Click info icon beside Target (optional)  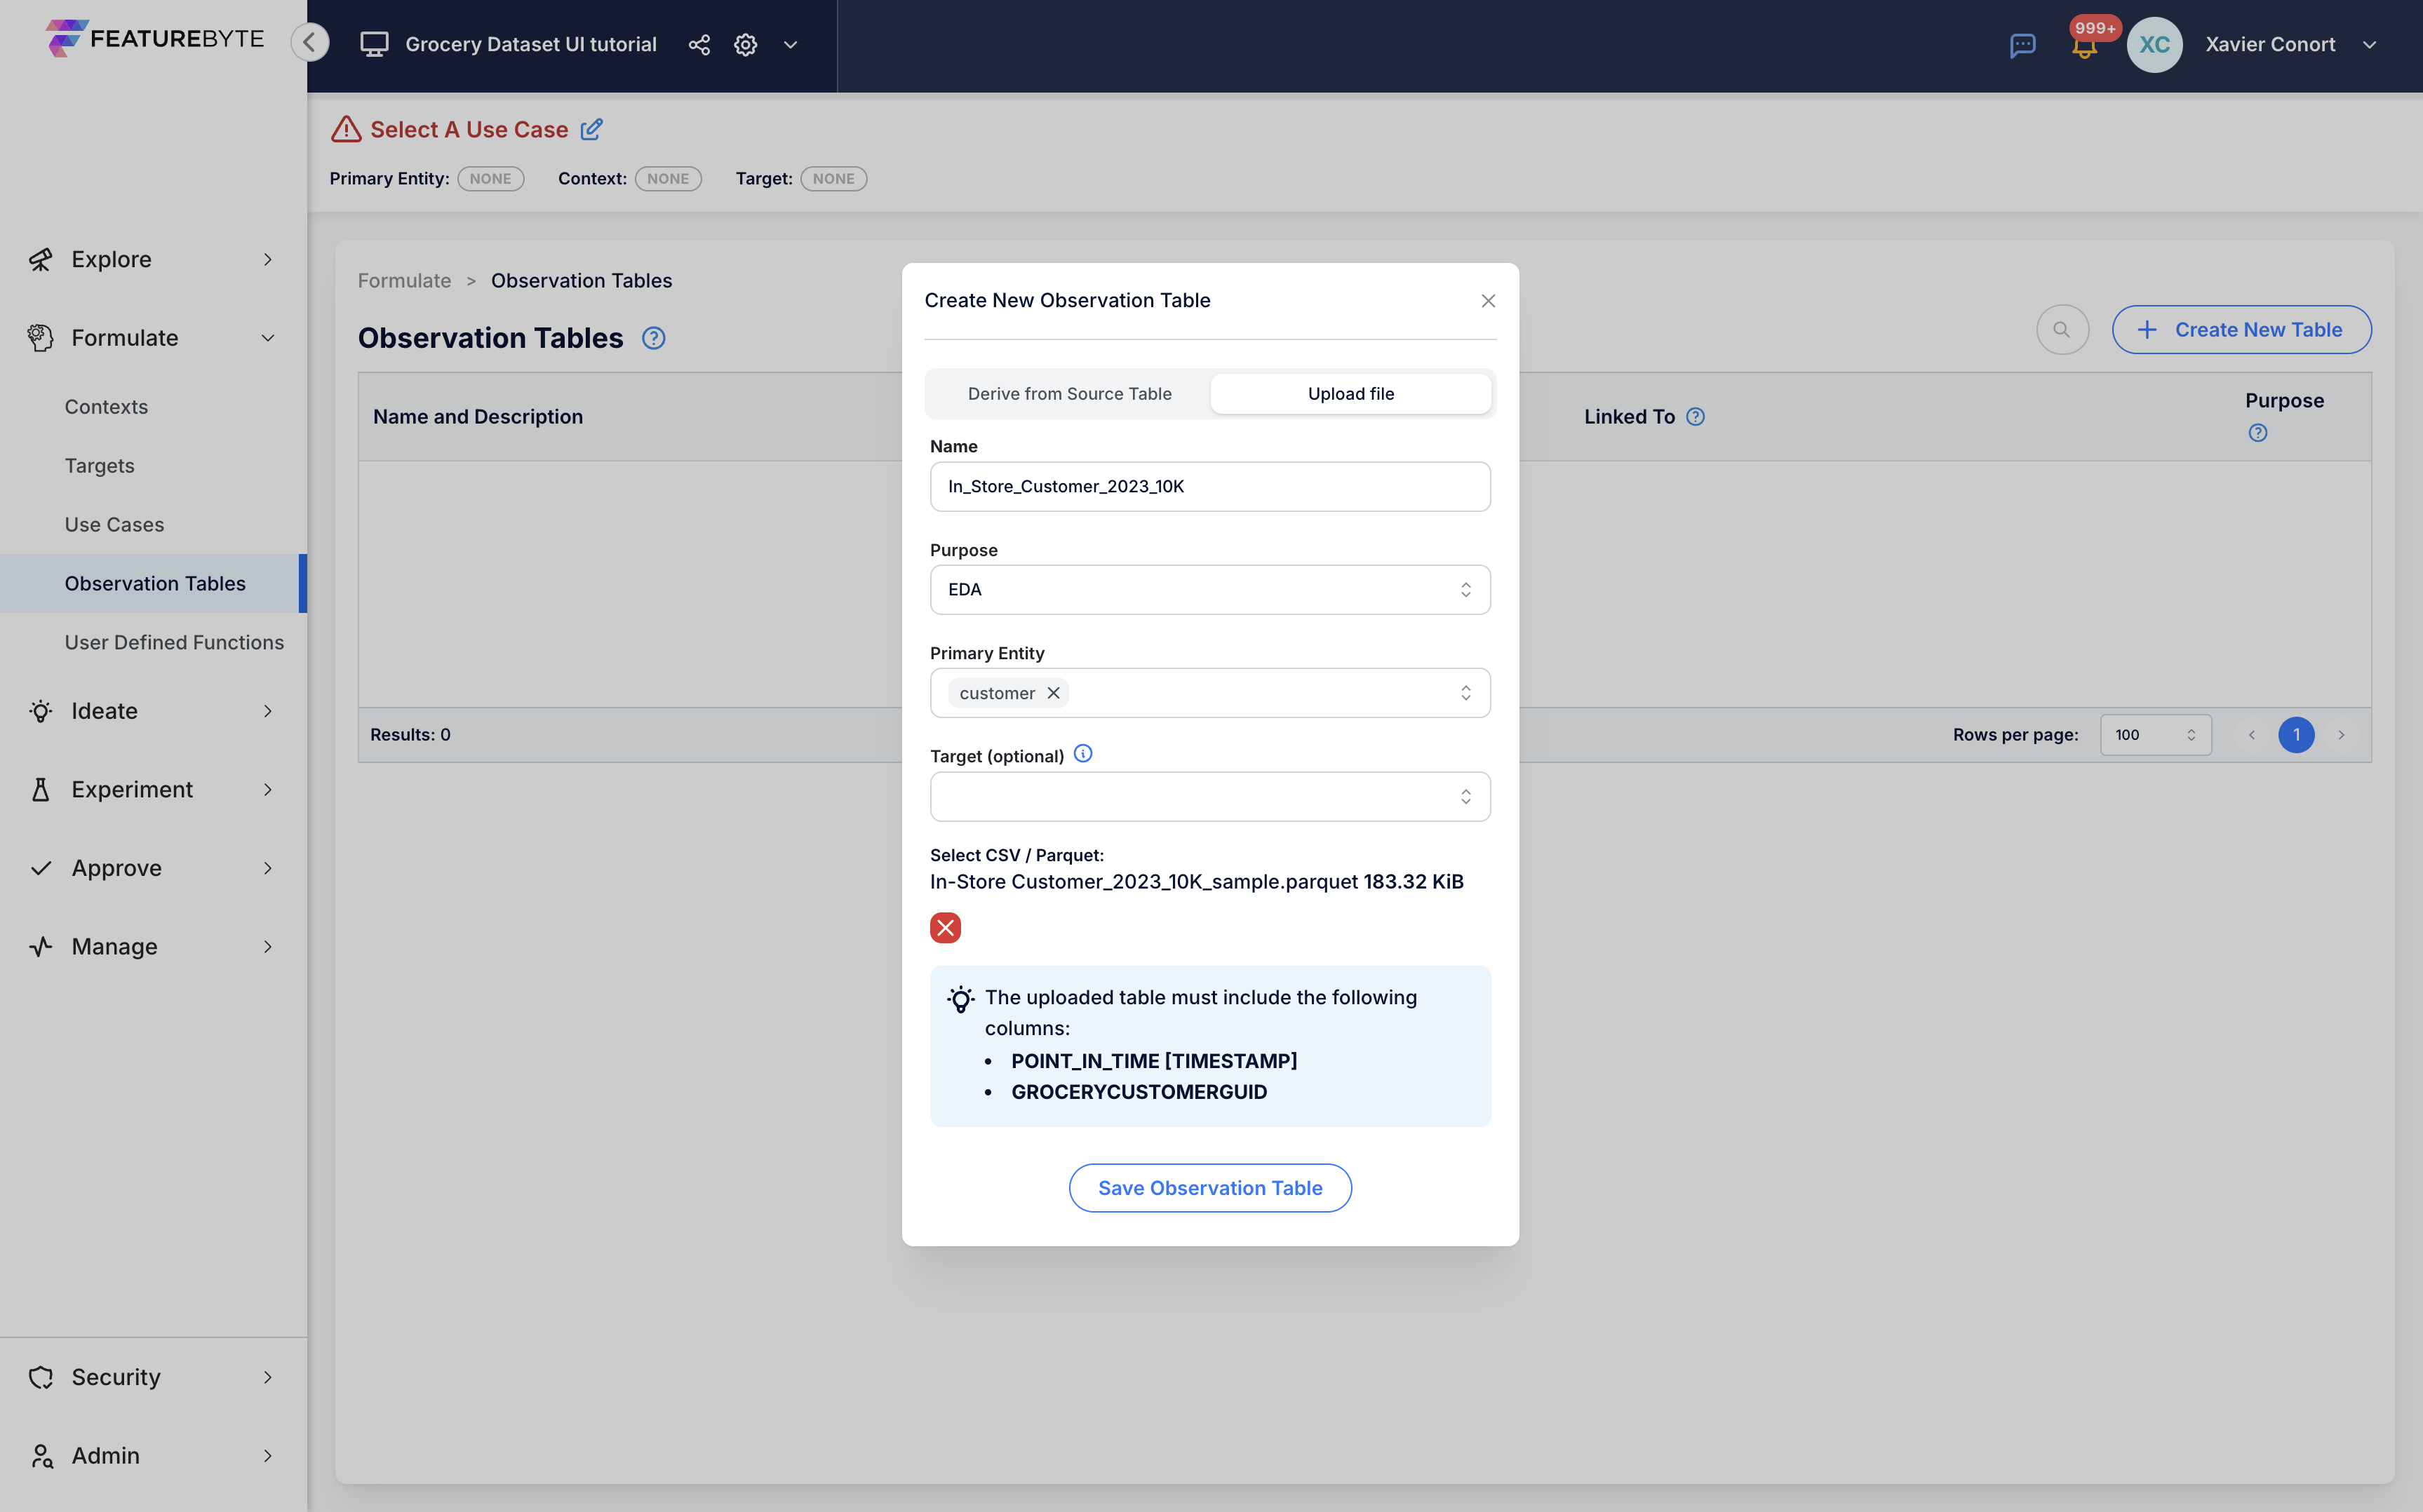coord(1083,754)
